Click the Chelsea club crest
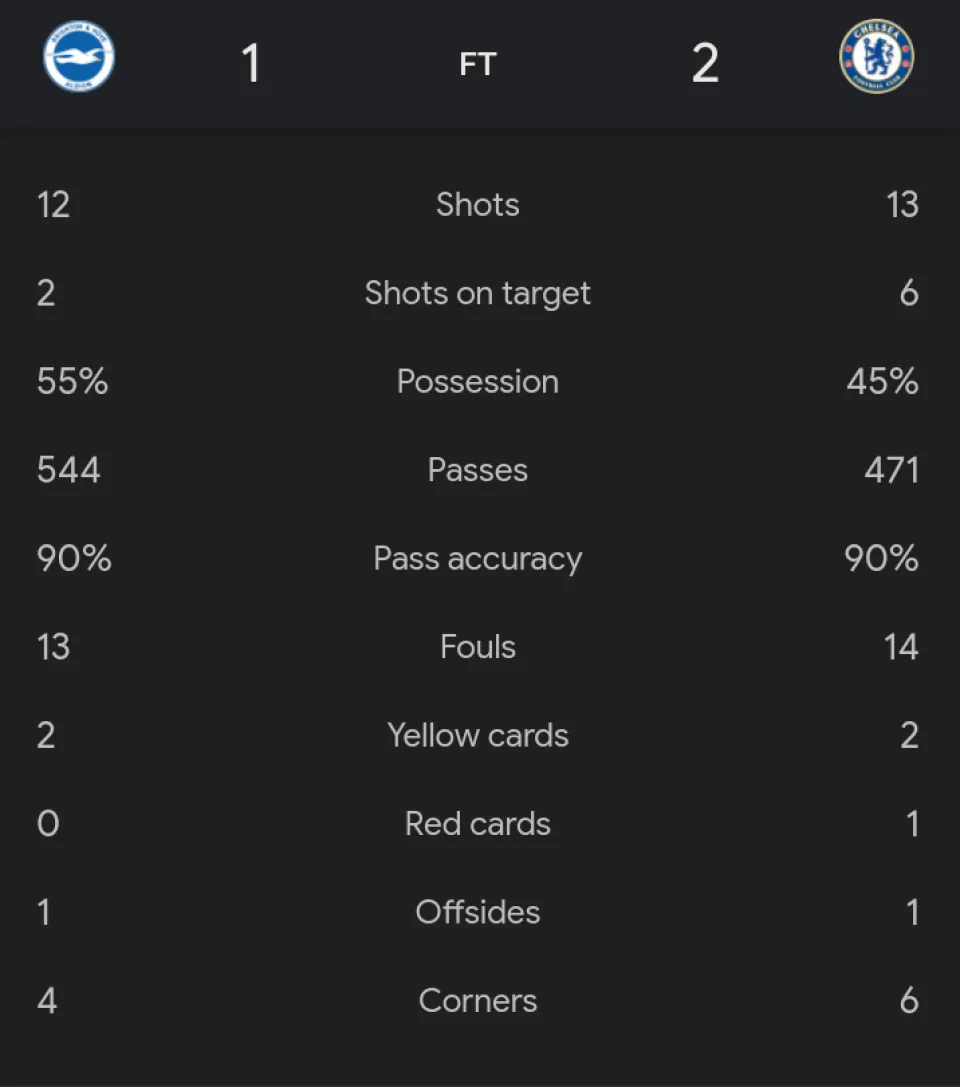This screenshot has height=1087, width=960. point(876,57)
